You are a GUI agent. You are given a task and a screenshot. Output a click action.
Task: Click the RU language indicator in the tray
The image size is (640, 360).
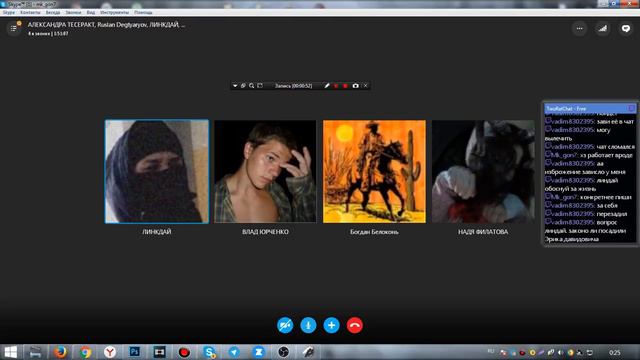(x=491, y=351)
